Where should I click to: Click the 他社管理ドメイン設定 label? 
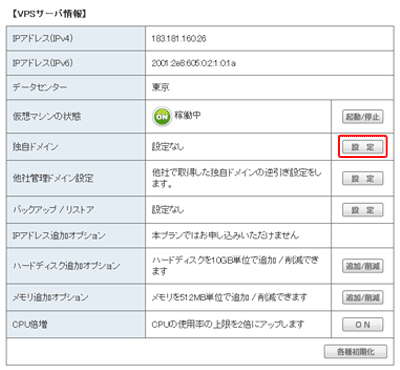(x=53, y=178)
